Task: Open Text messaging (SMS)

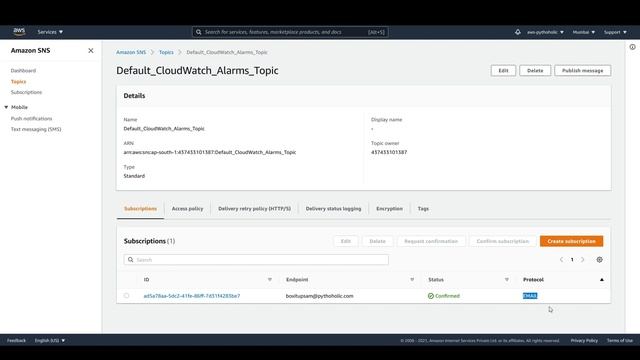Action: (36, 129)
